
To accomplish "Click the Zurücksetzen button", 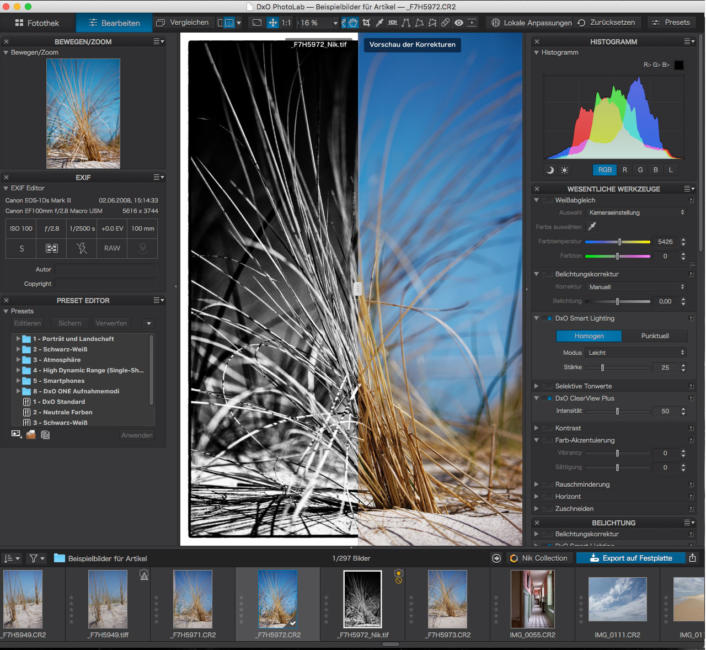I will (606, 23).
